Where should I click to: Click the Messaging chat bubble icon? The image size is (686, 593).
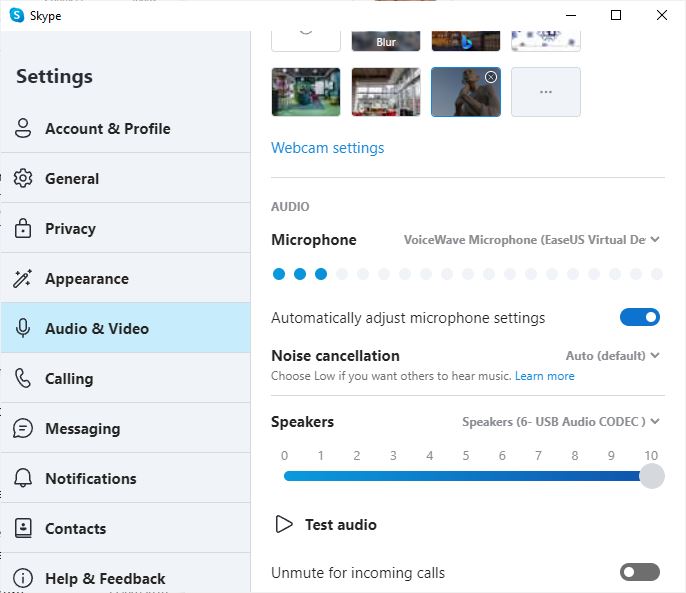pyautogui.click(x=23, y=428)
